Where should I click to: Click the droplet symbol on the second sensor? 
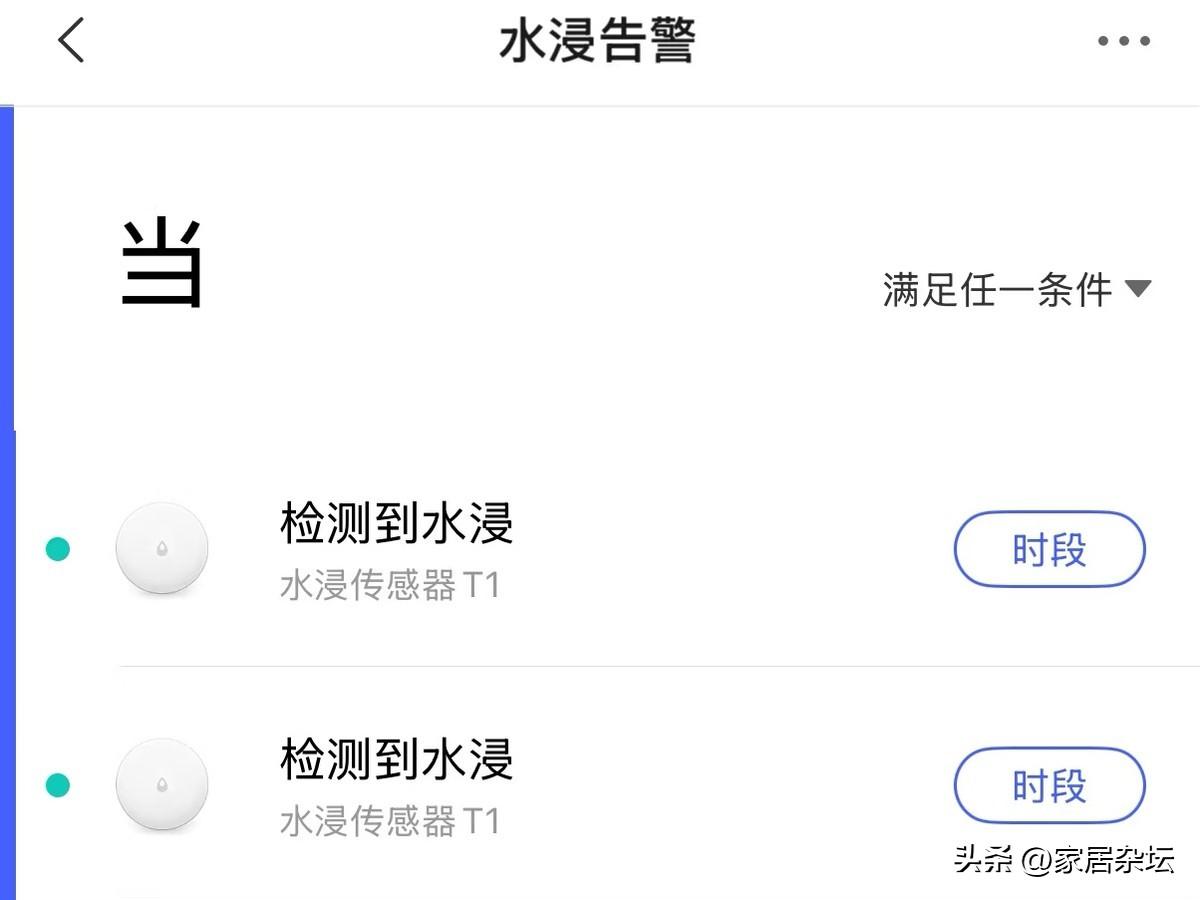click(x=162, y=785)
